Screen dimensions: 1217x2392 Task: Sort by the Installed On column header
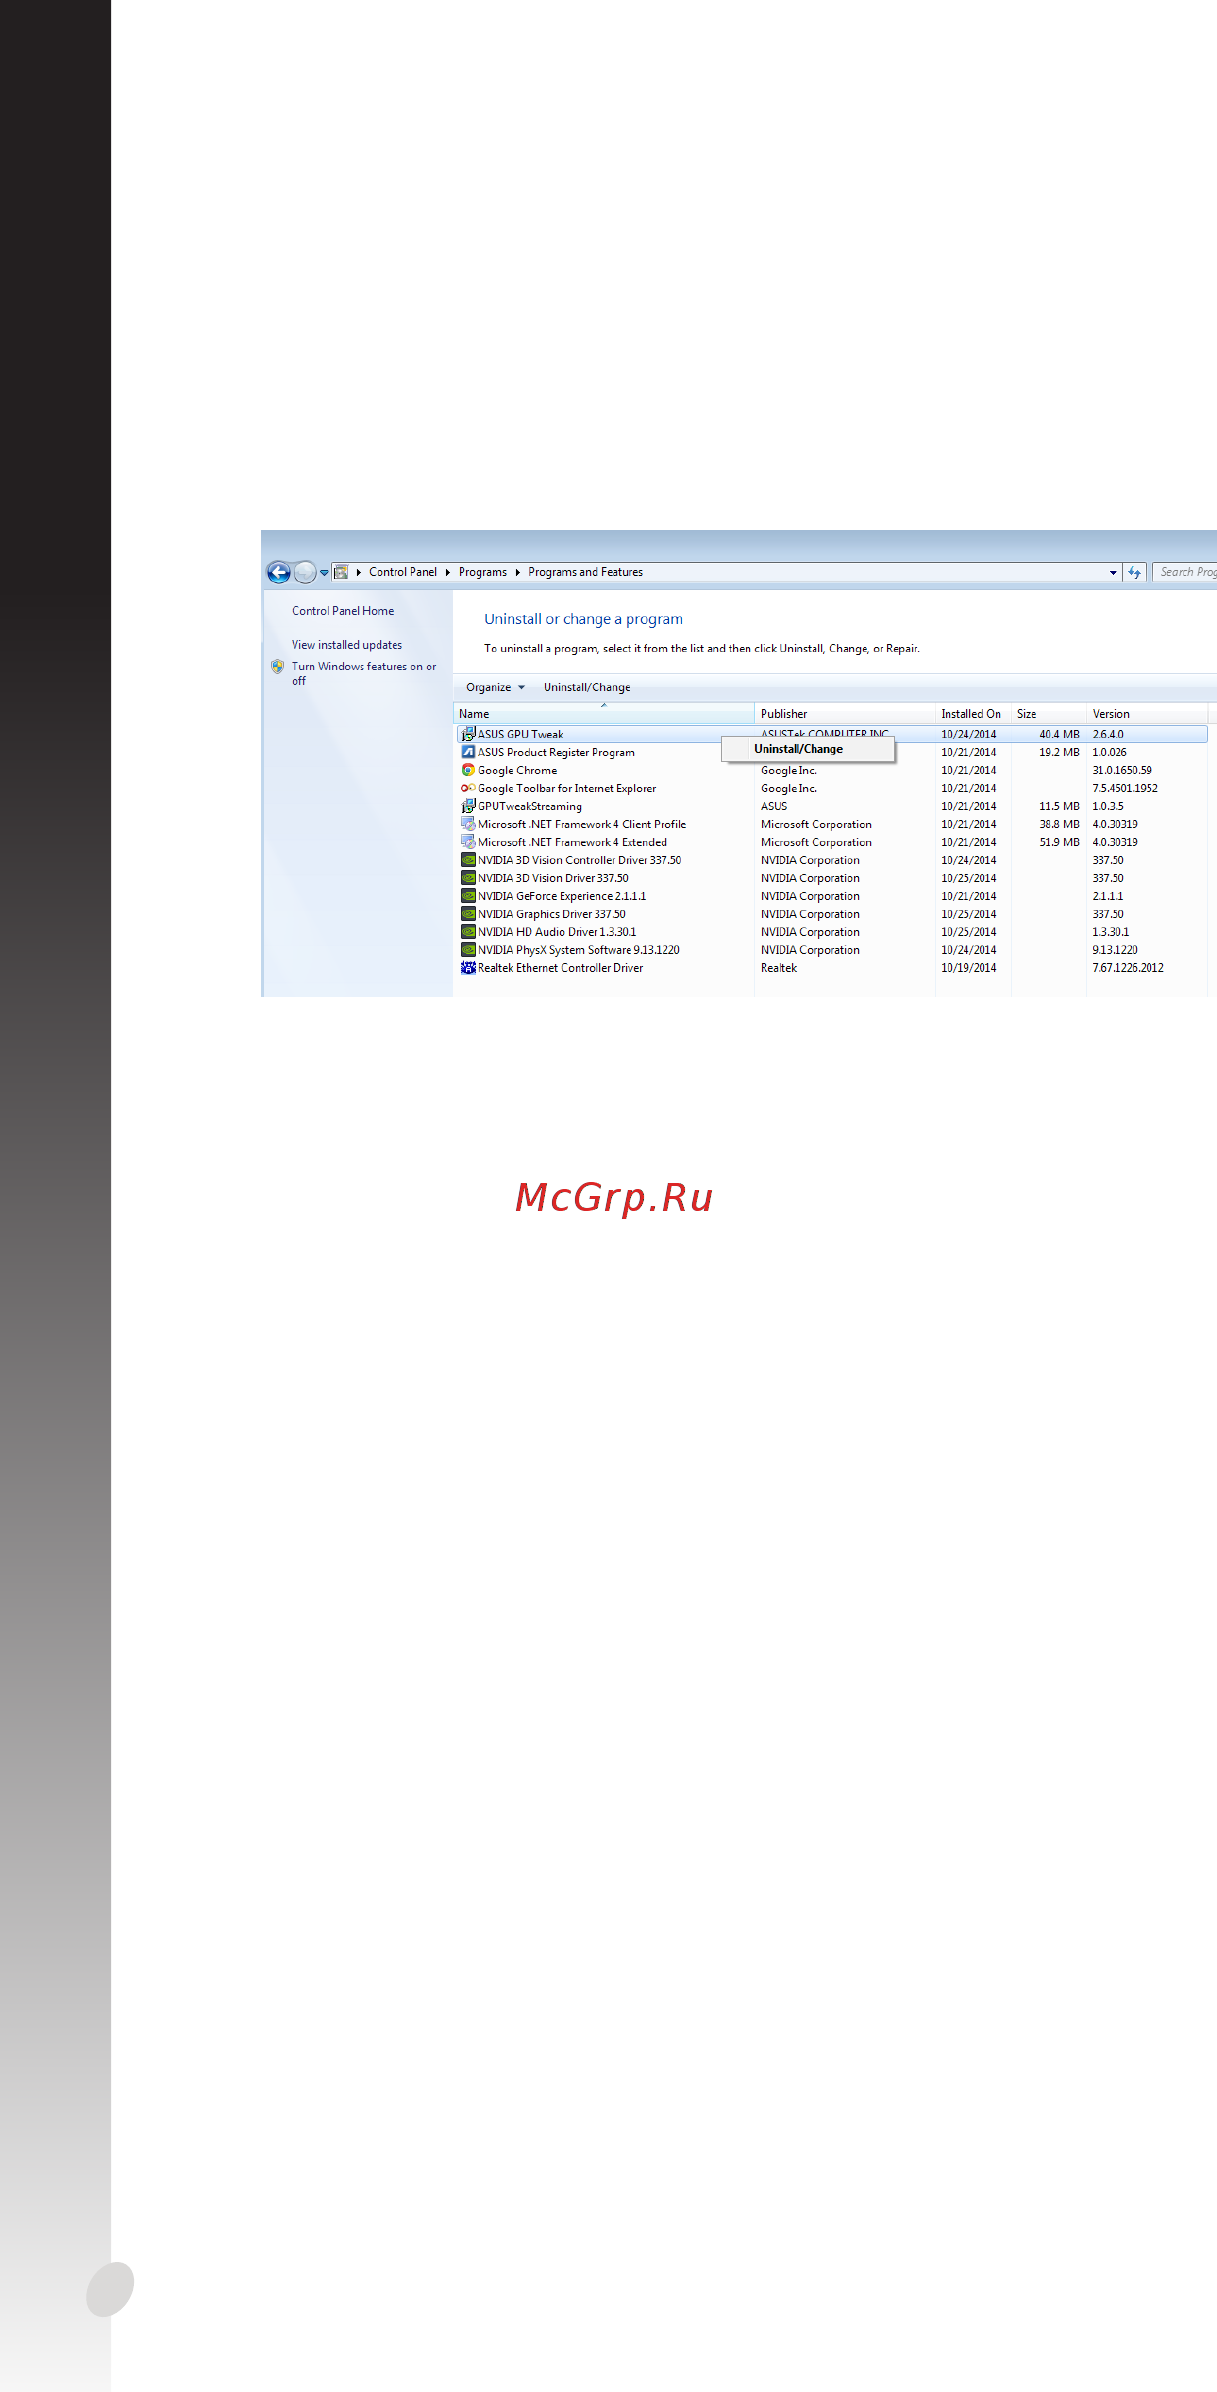(x=973, y=714)
